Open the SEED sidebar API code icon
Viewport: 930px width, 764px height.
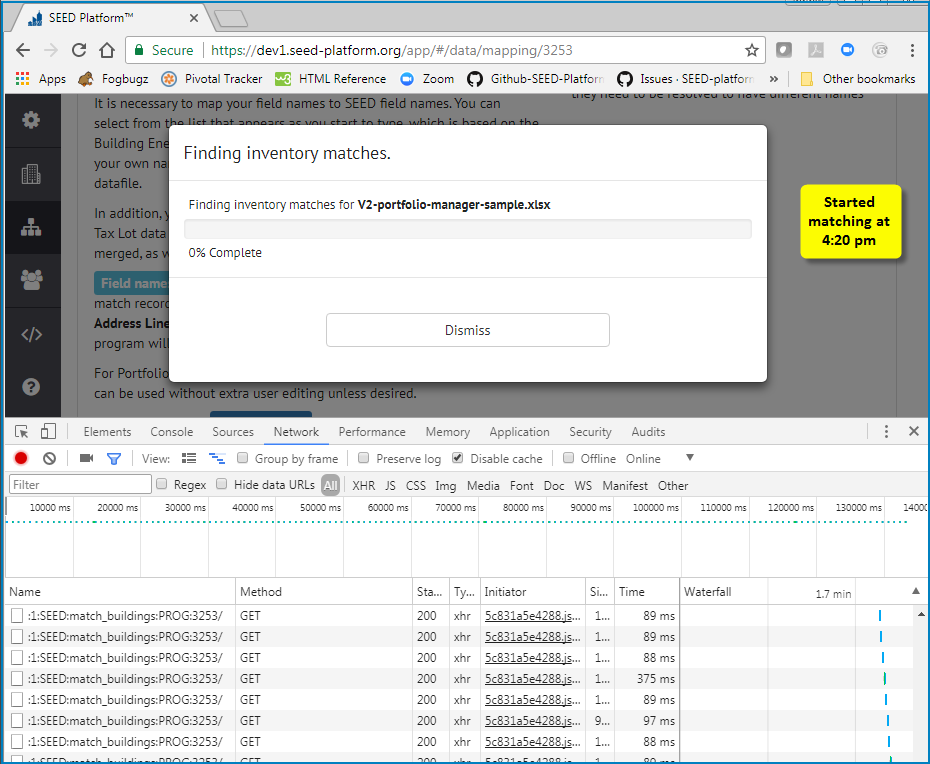pyautogui.click(x=31, y=335)
